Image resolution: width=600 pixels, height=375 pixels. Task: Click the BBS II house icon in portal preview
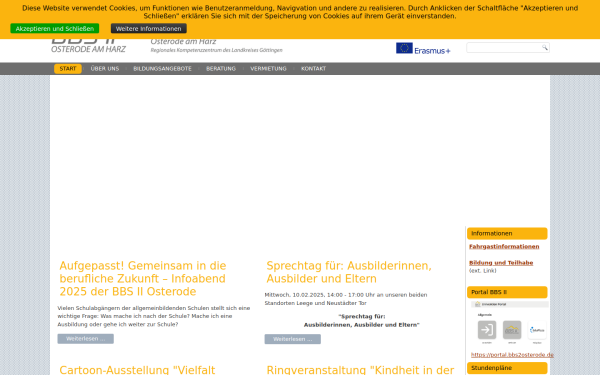coord(512,330)
